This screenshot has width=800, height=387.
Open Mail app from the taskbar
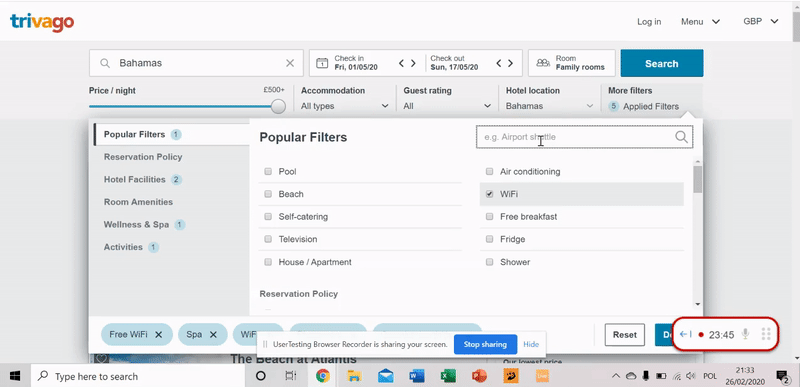386,376
